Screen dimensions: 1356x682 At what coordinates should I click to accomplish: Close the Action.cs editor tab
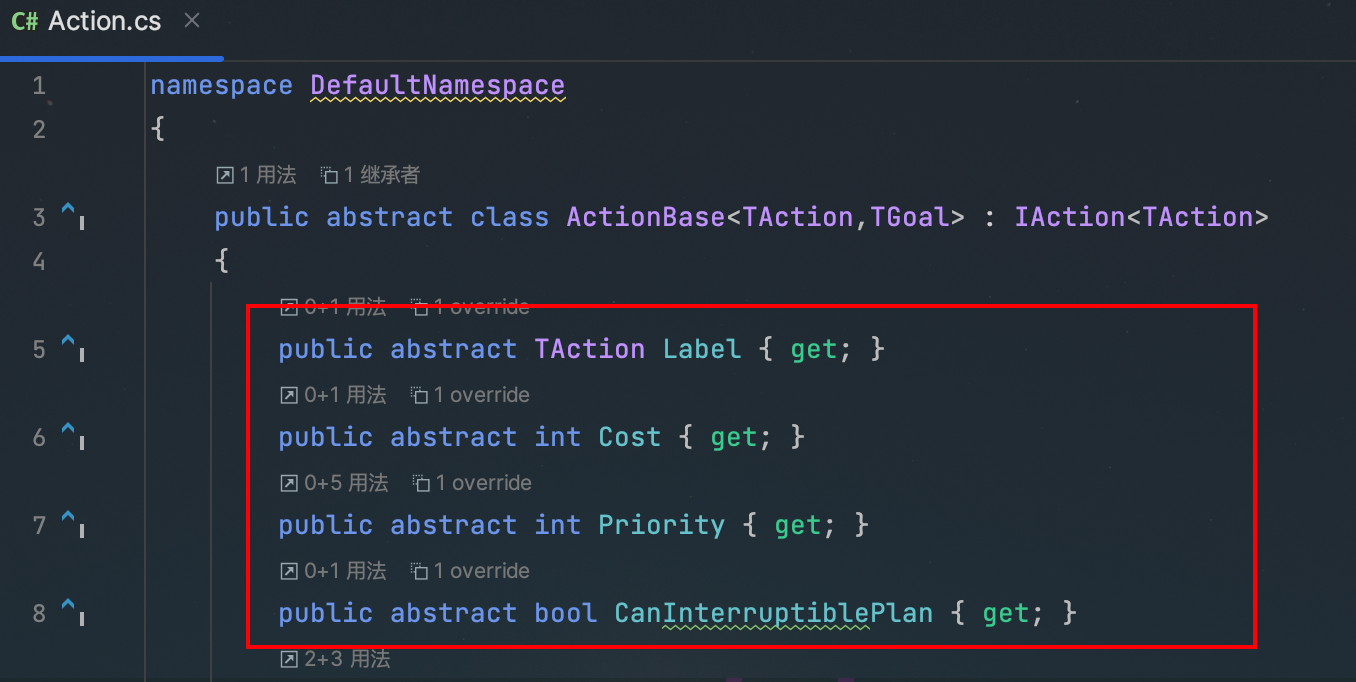point(192,20)
